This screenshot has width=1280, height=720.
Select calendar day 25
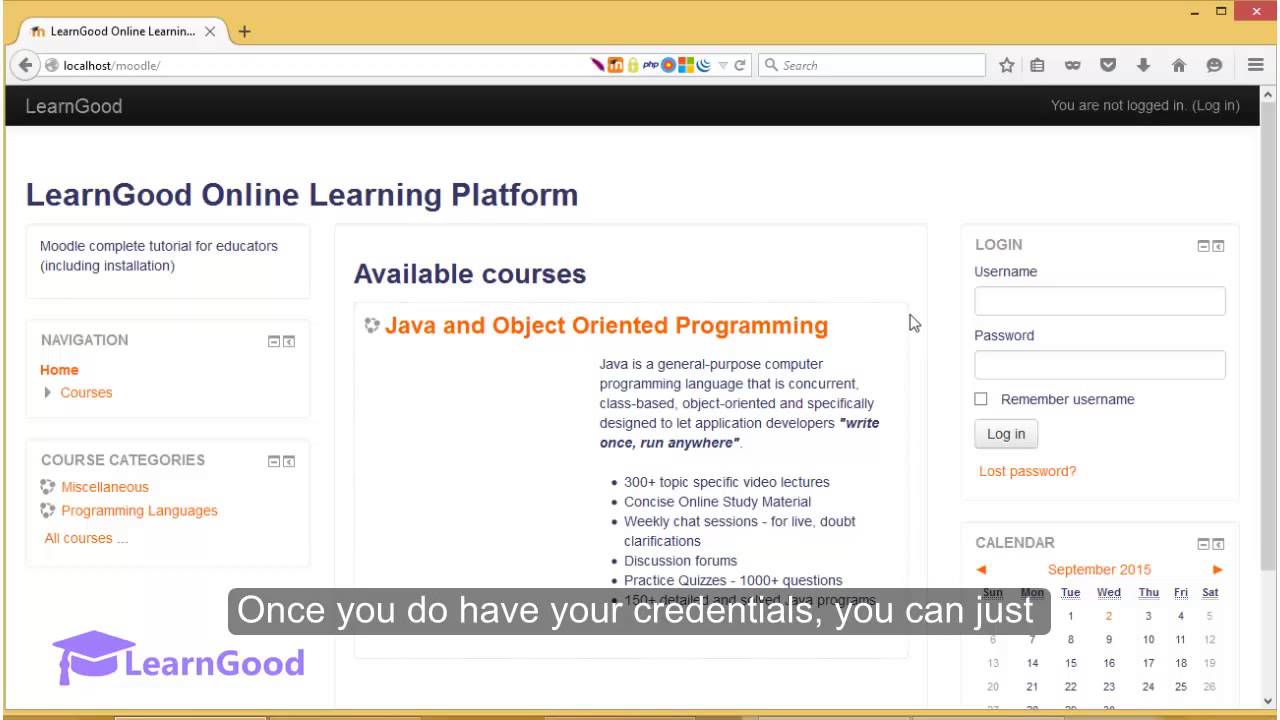coord(1180,687)
